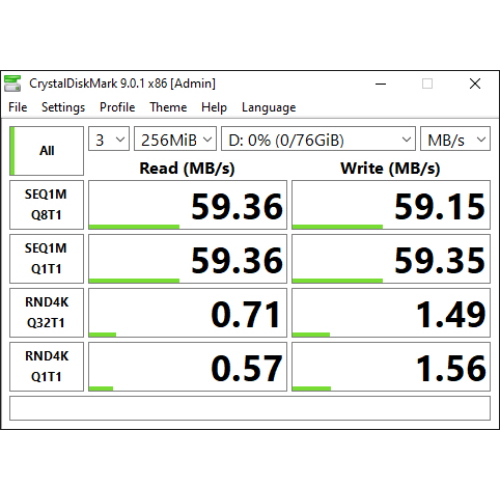The image size is (500, 500).
Task: Open the Theme menu
Action: pyautogui.click(x=168, y=107)
